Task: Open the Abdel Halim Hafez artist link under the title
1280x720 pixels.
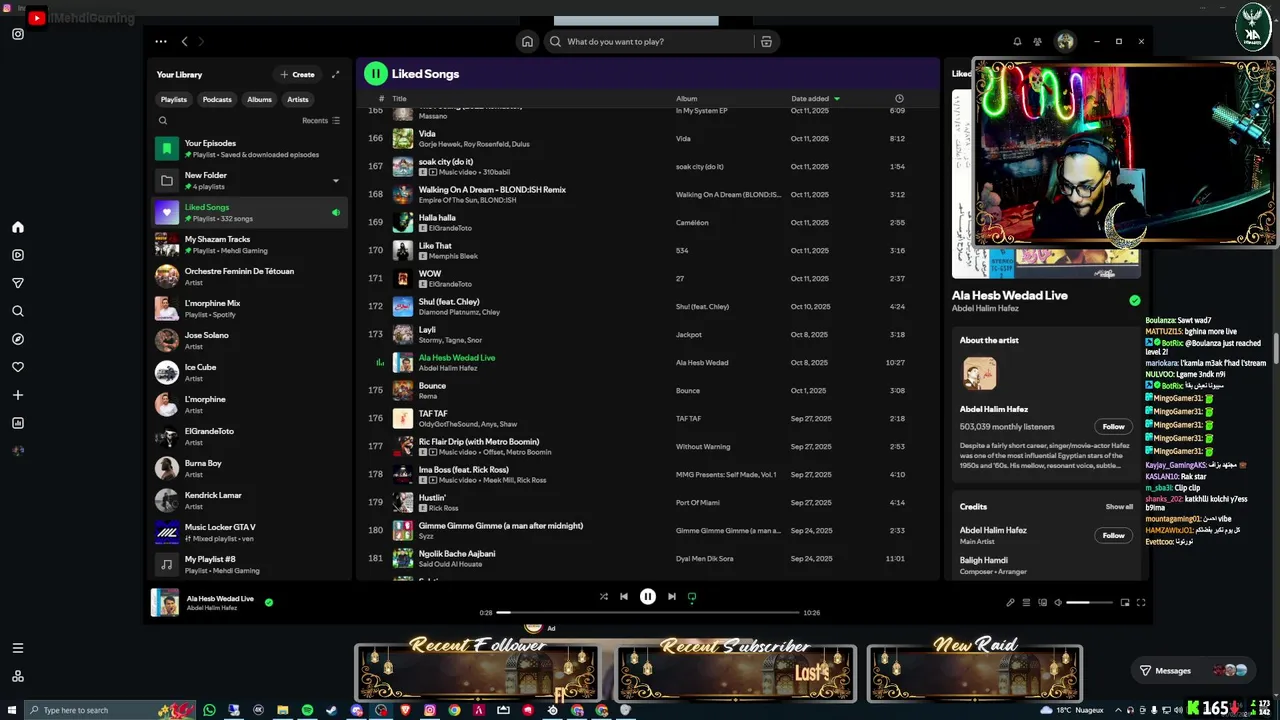Action: [x=985, y=309]
